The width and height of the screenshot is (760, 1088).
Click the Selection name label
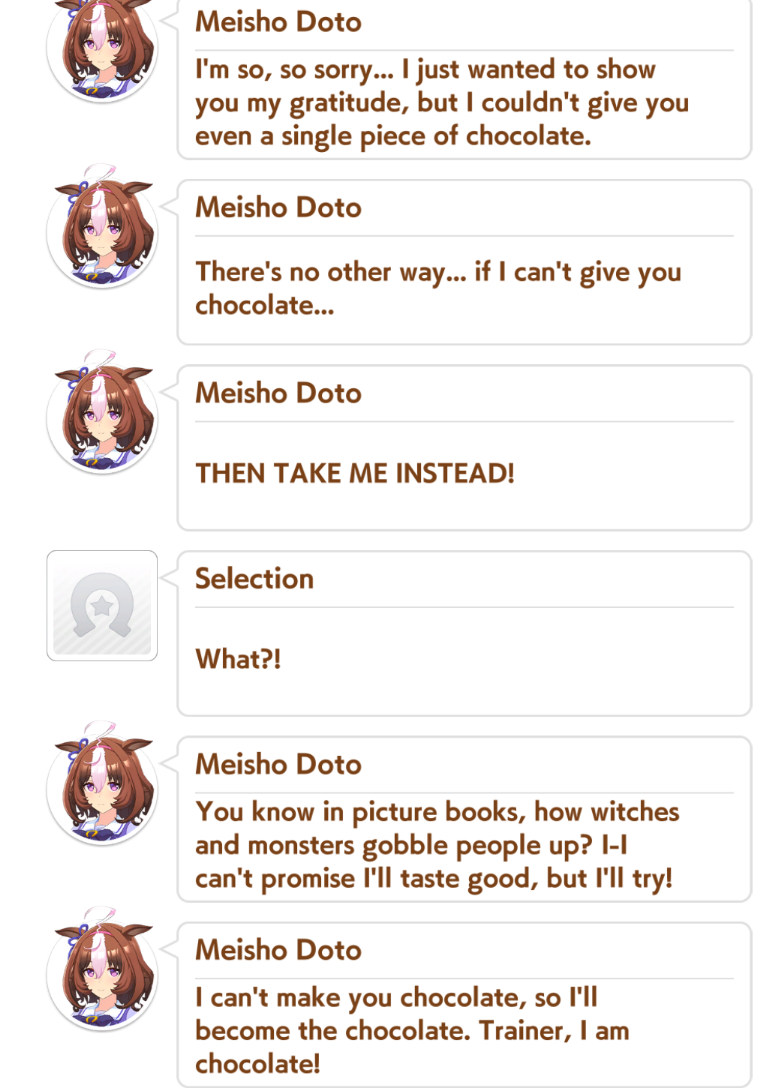255,579
